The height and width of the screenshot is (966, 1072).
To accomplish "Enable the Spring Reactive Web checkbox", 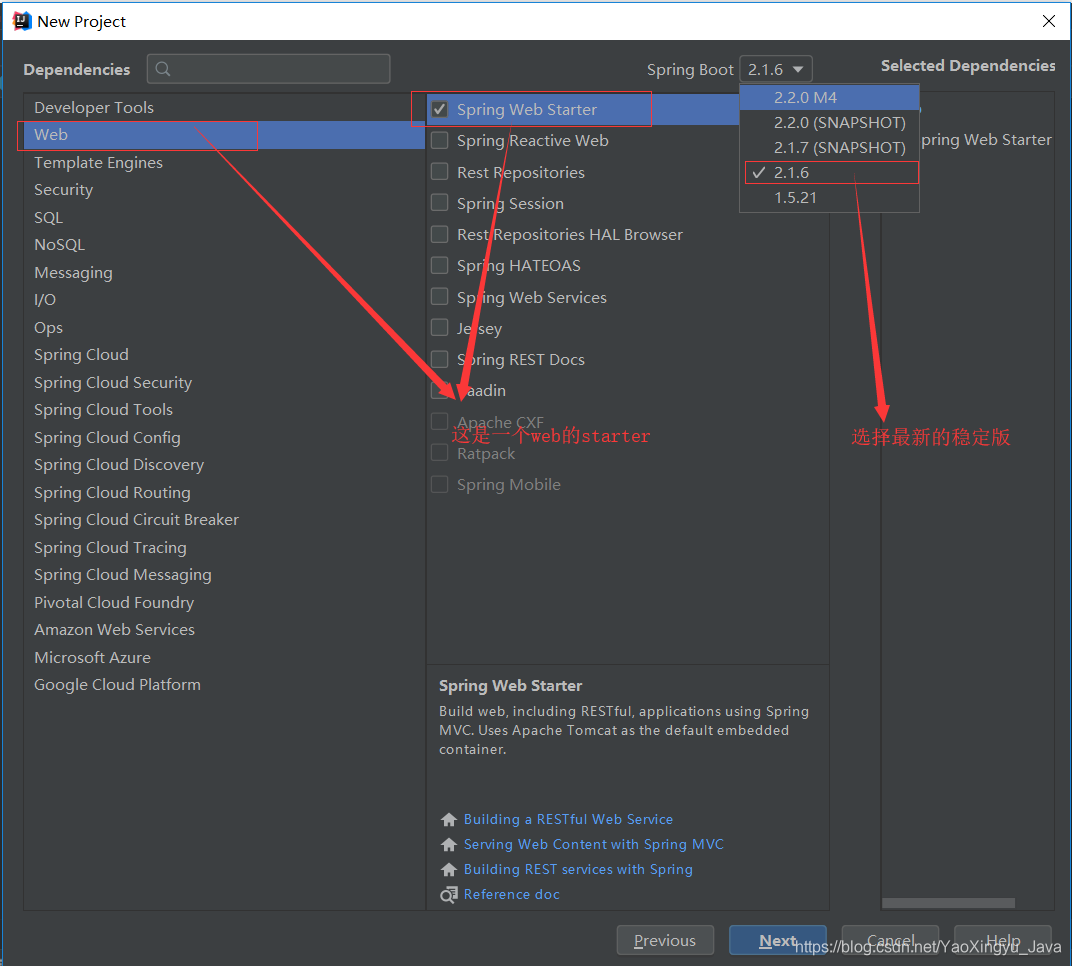I will click(x=440, y=140).
